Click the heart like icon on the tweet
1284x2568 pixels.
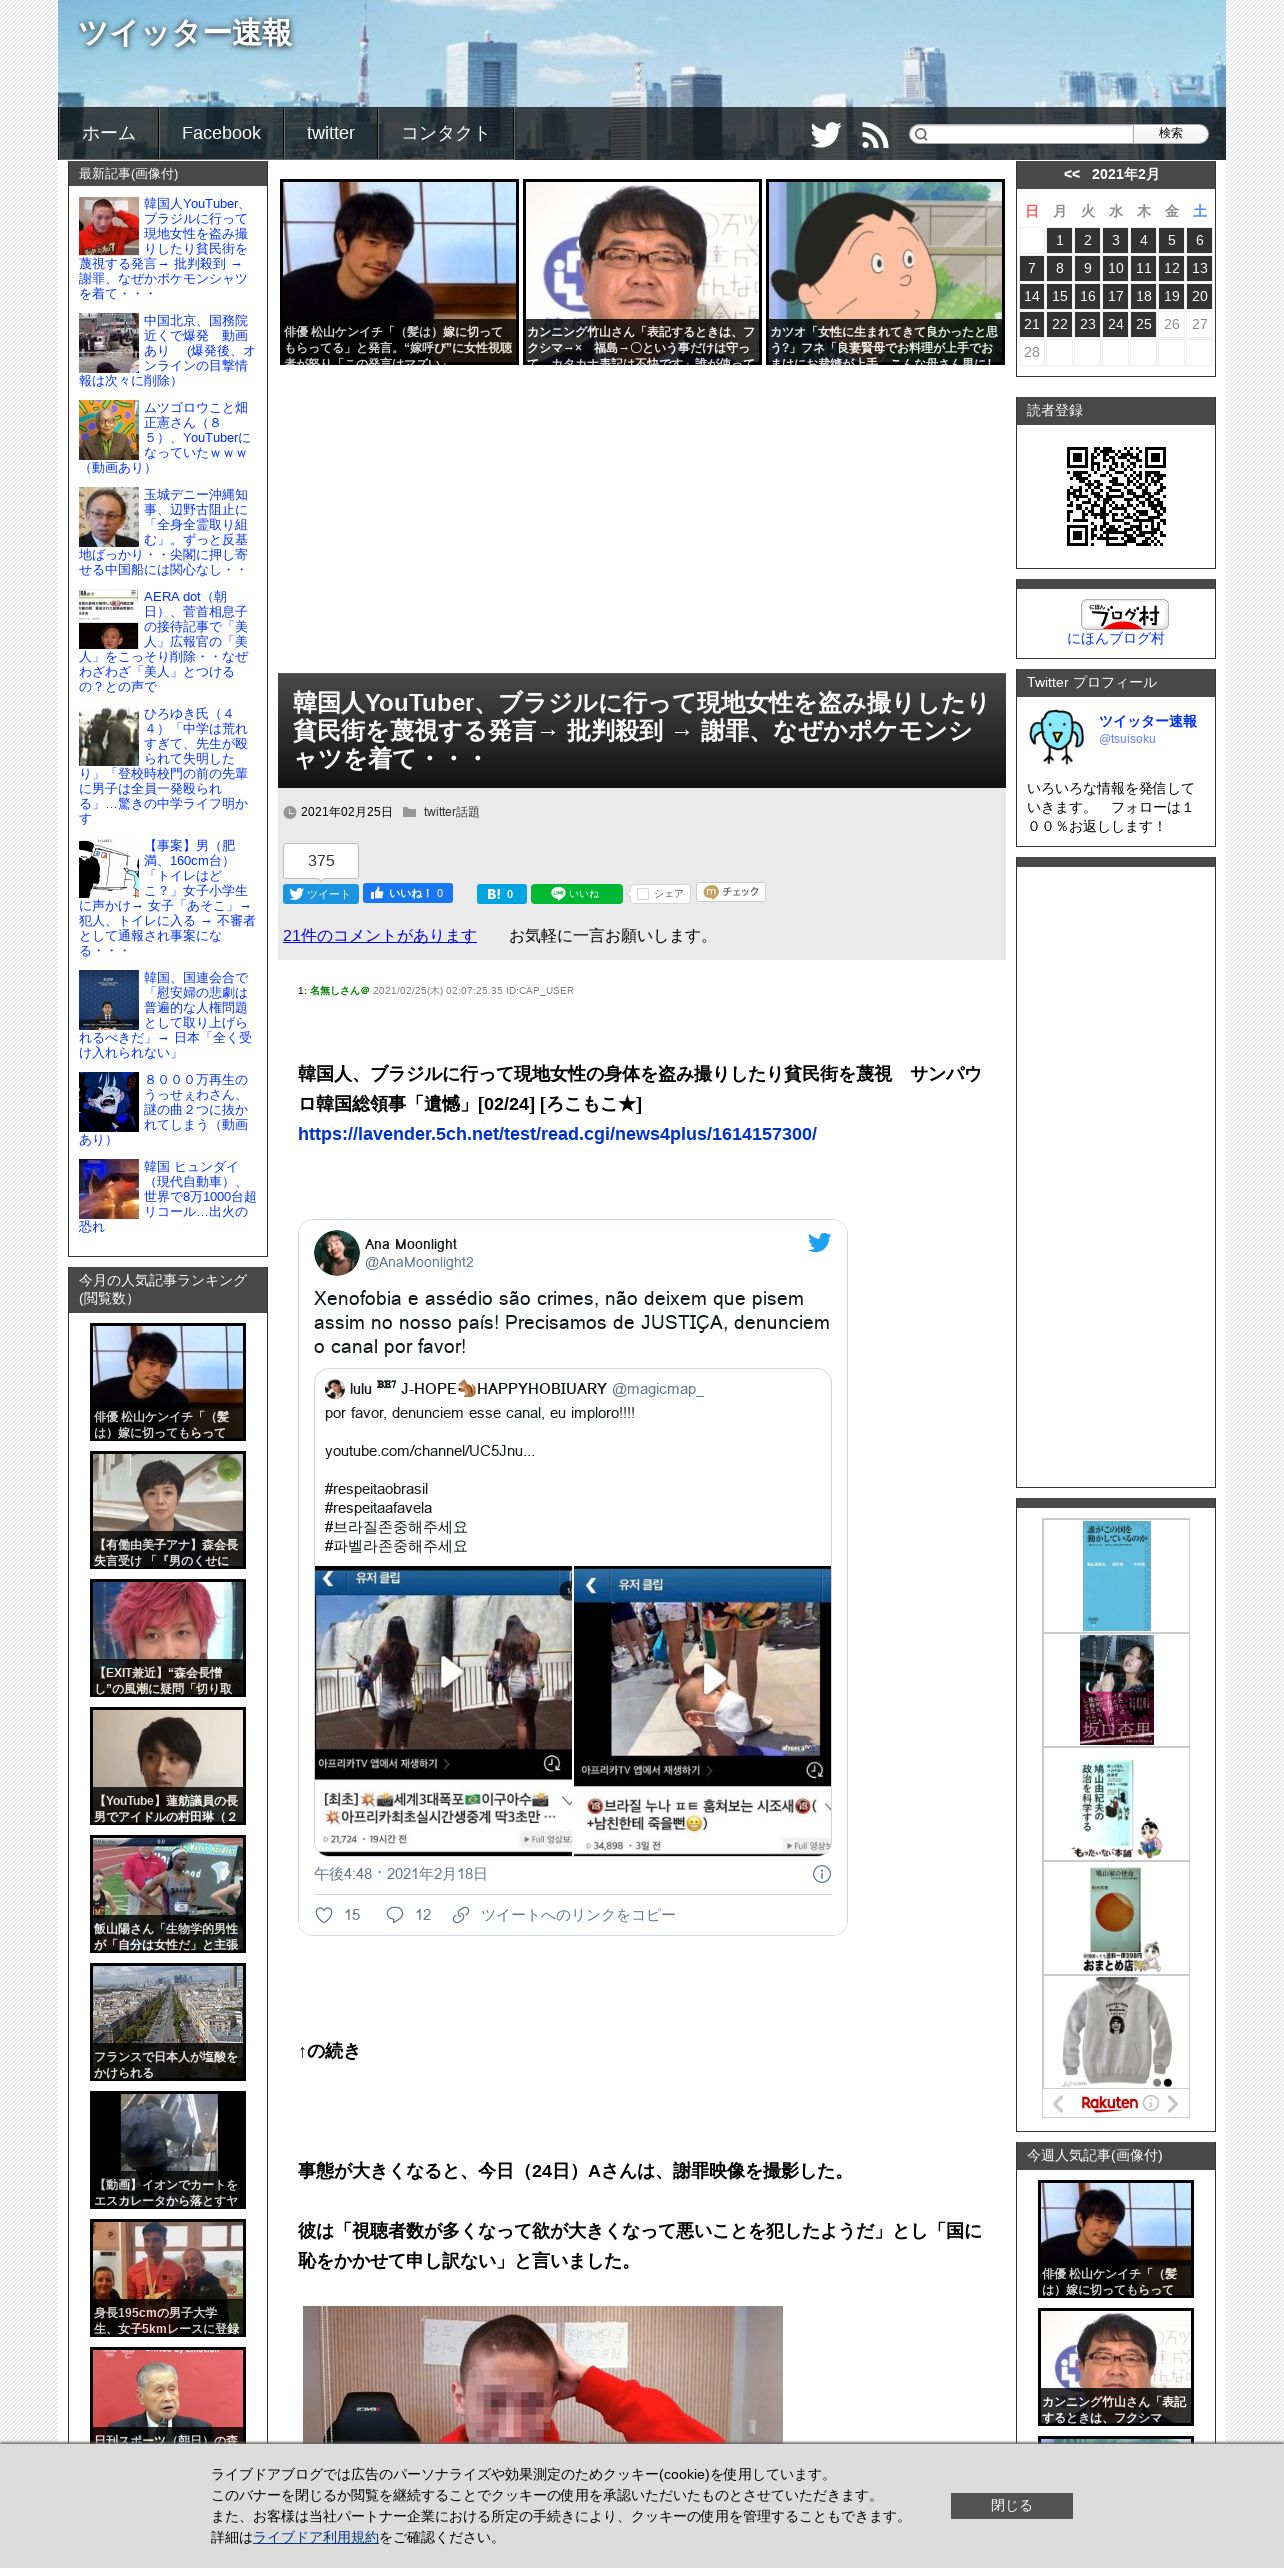pyautogui.click(x=324, y=1915)
